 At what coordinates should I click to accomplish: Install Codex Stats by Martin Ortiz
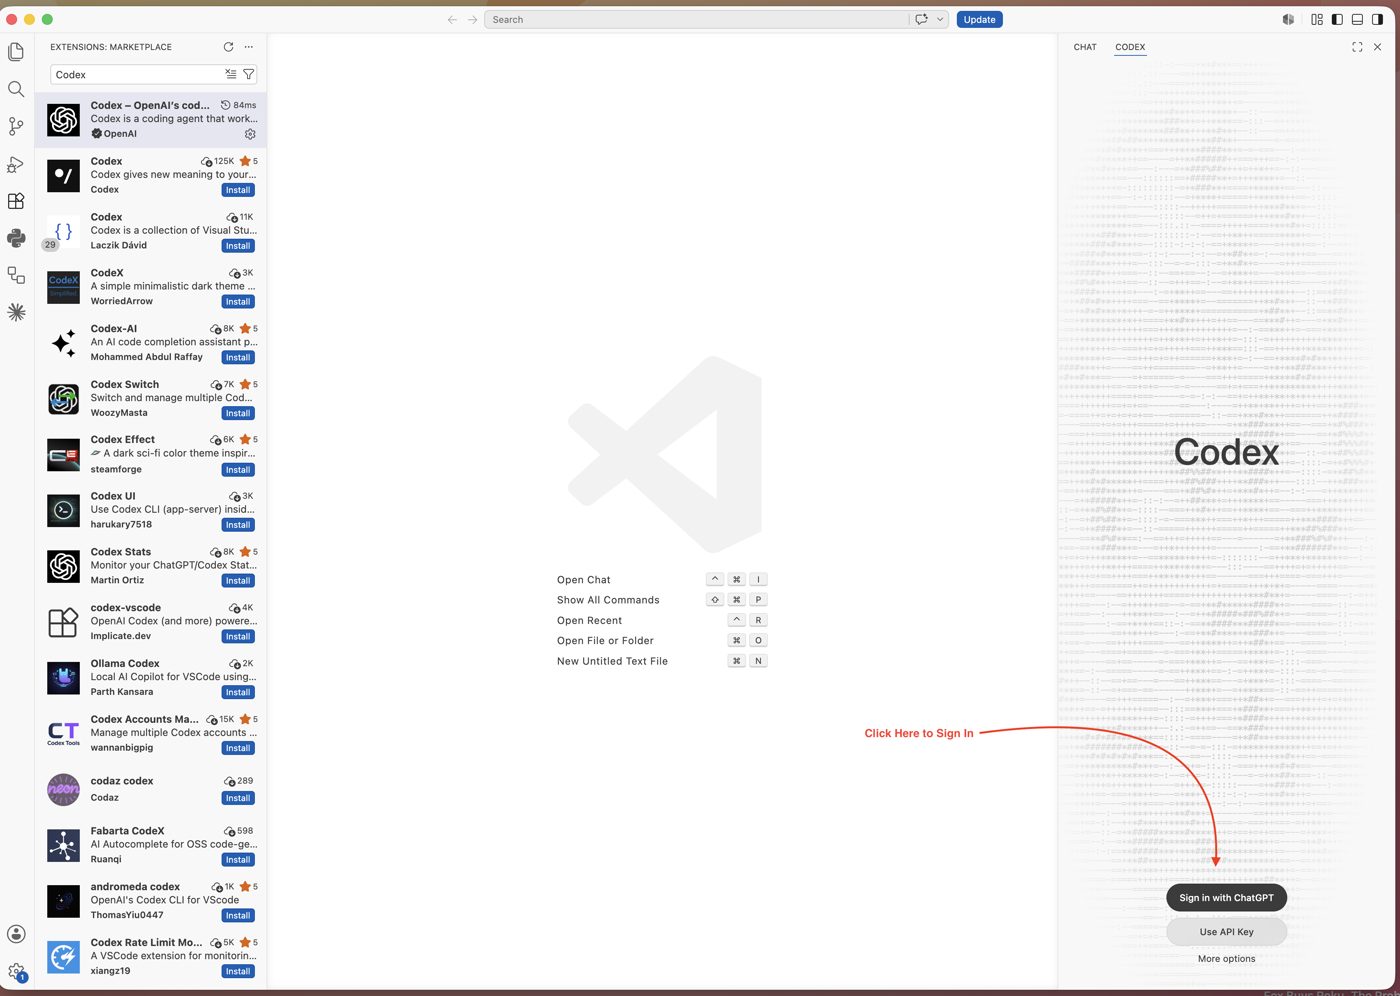point(238,581)
